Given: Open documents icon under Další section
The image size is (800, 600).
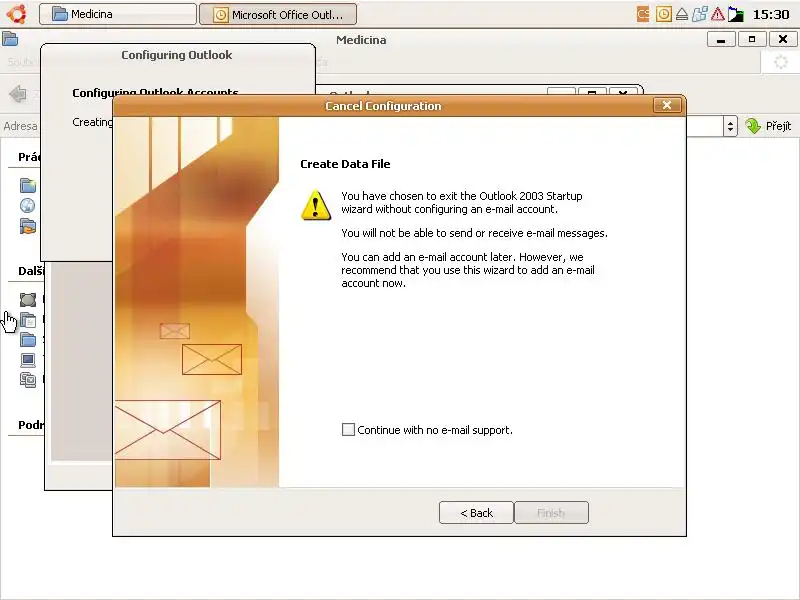Looking at the screenshot, I should [x=28, y=320].
